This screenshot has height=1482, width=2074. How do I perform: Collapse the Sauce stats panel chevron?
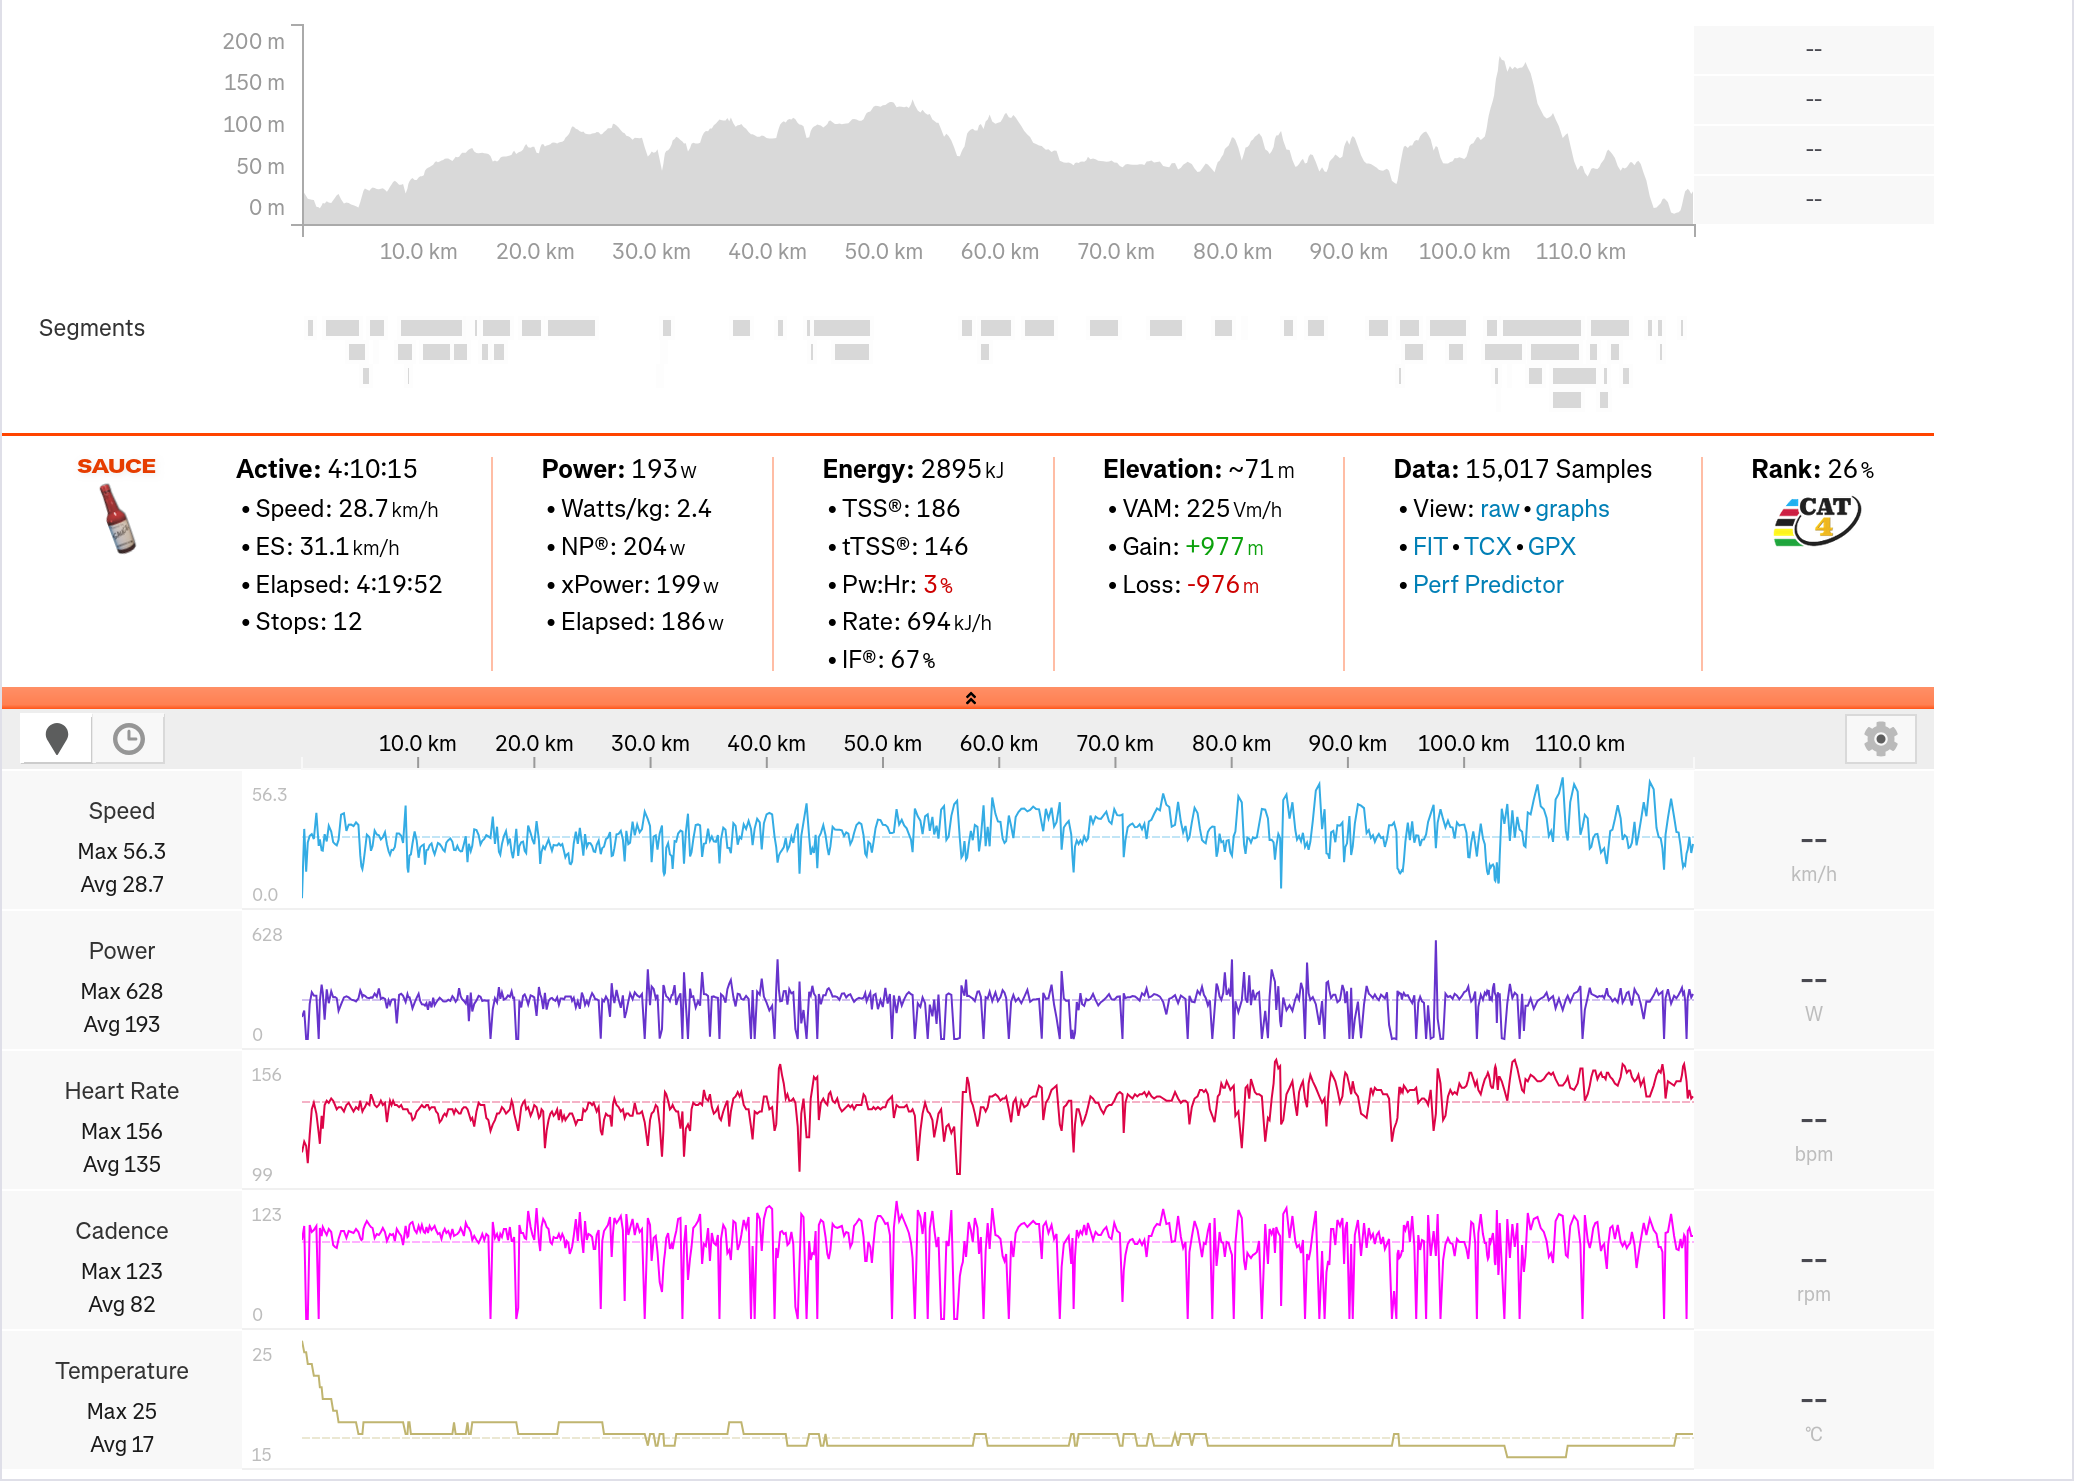[970, 698]
